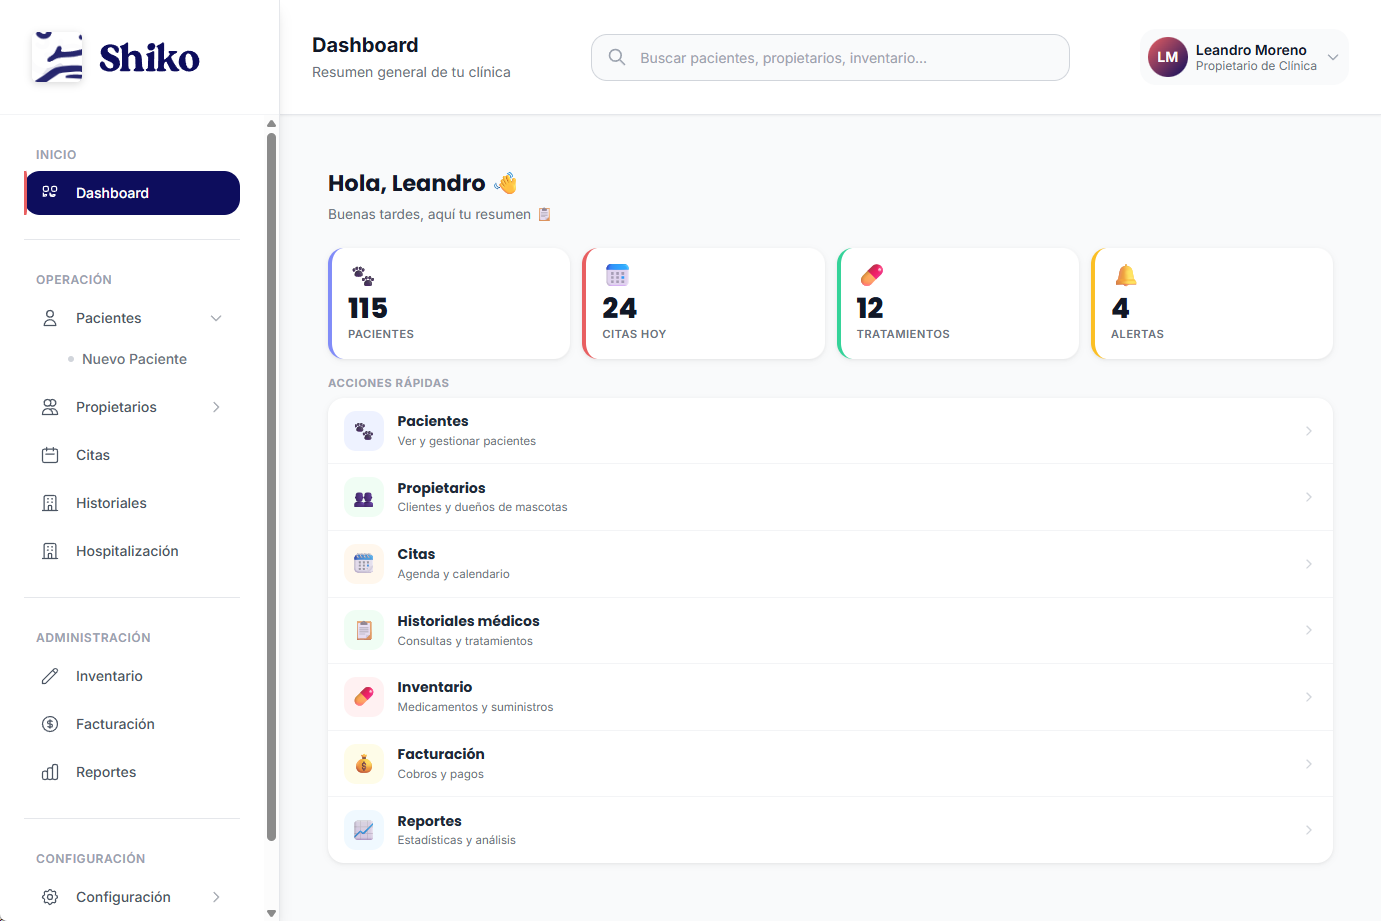
Task: Select the Inventario pencil icon
Action: pyautogui.click(x=49, y=676)
